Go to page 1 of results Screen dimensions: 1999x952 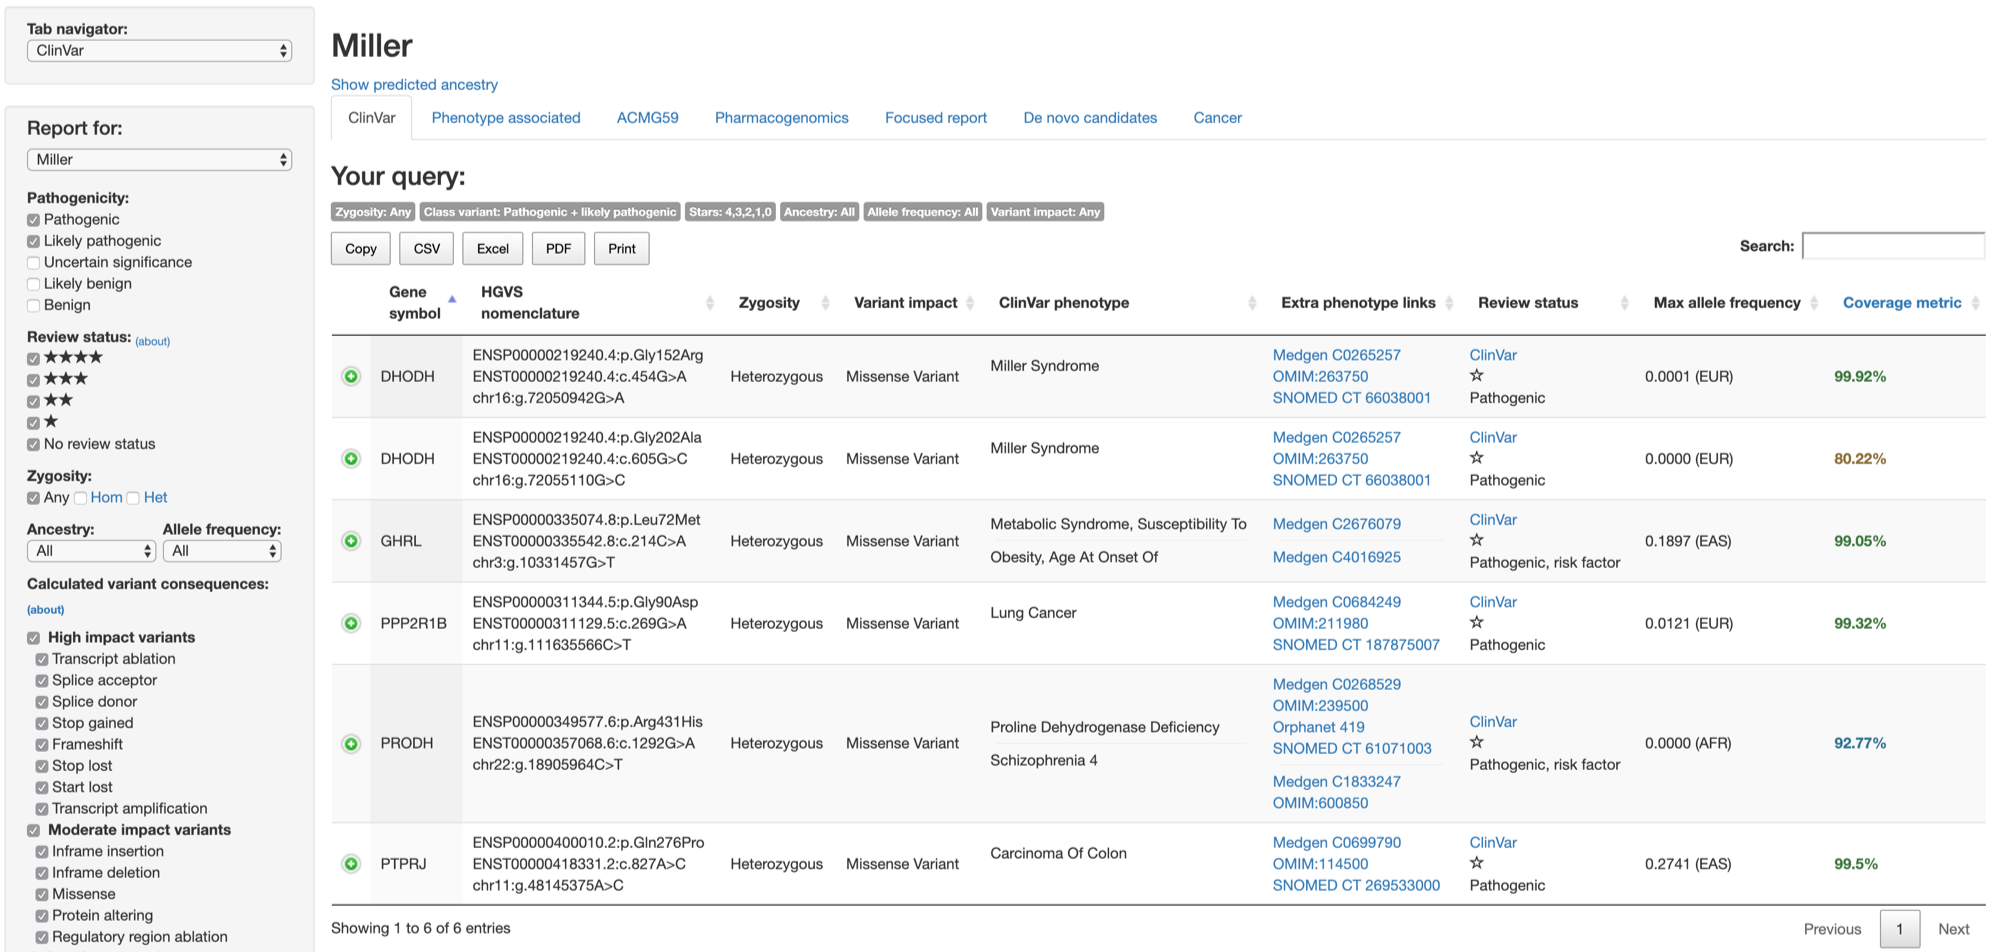coord(1900,929)
